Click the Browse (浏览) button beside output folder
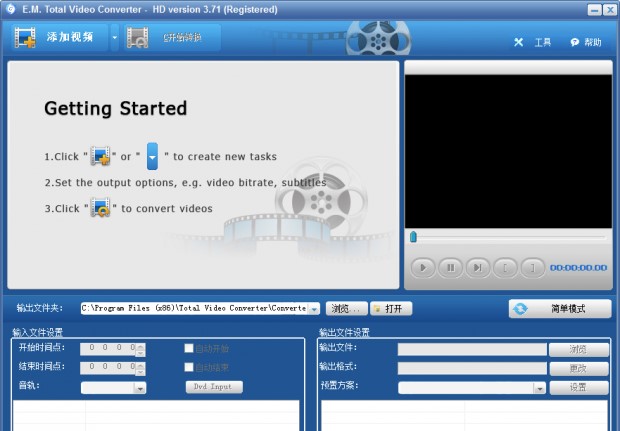The width and height of the screenshot is (620, 431). [346, 309]
